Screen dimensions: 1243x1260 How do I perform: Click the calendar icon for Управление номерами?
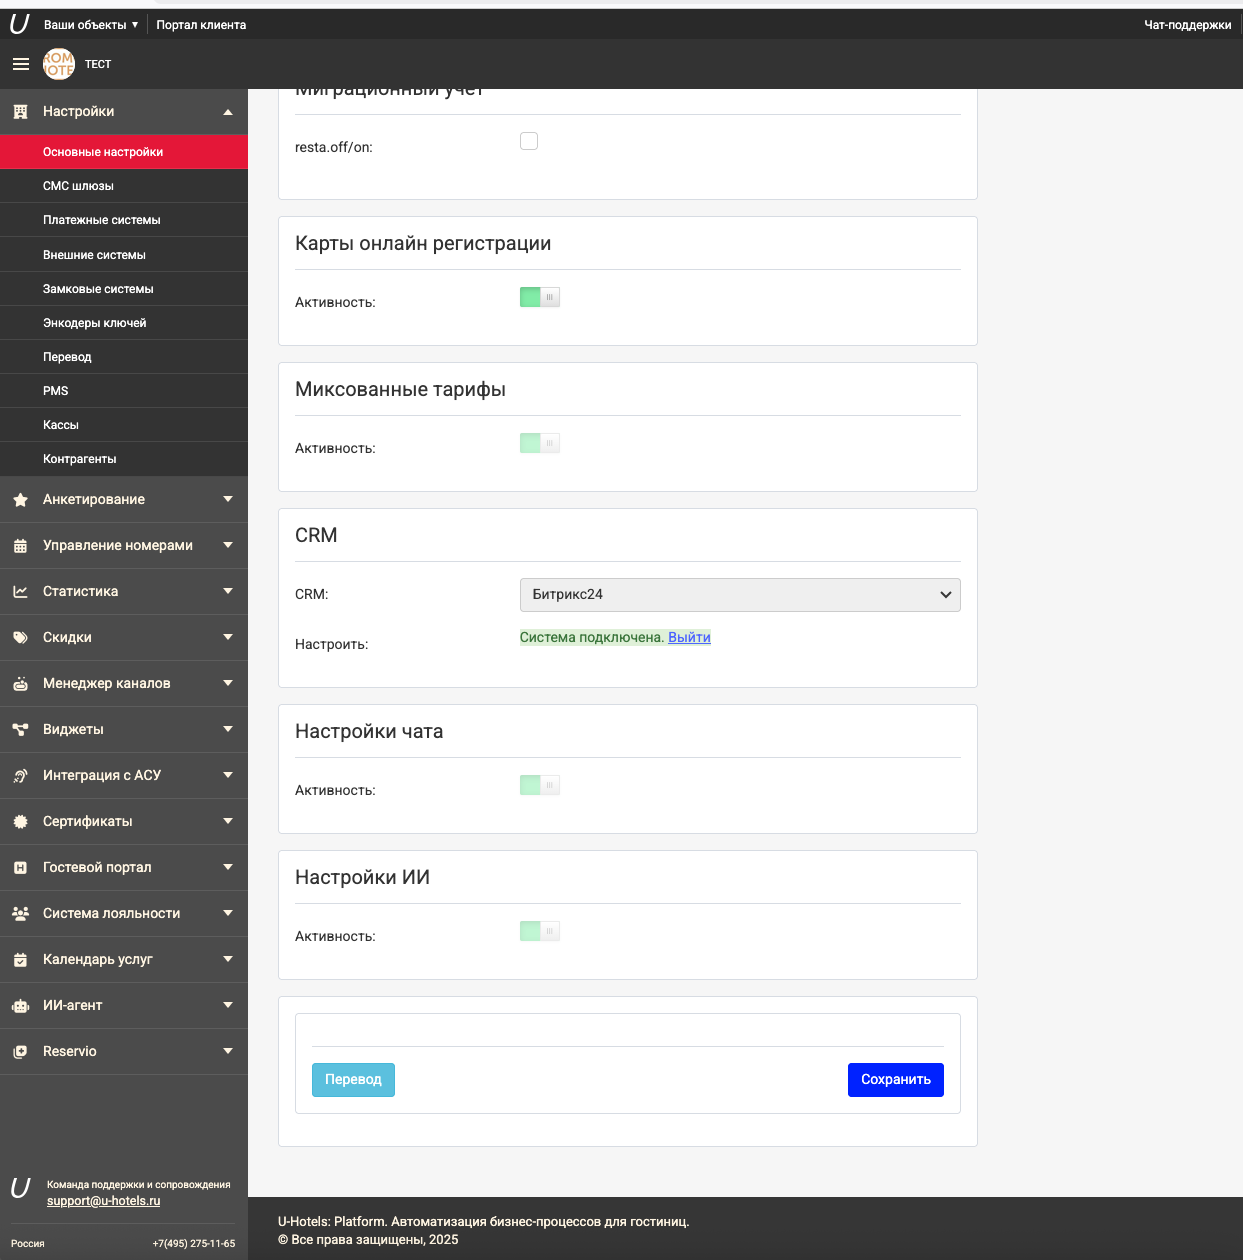[20, 546]
